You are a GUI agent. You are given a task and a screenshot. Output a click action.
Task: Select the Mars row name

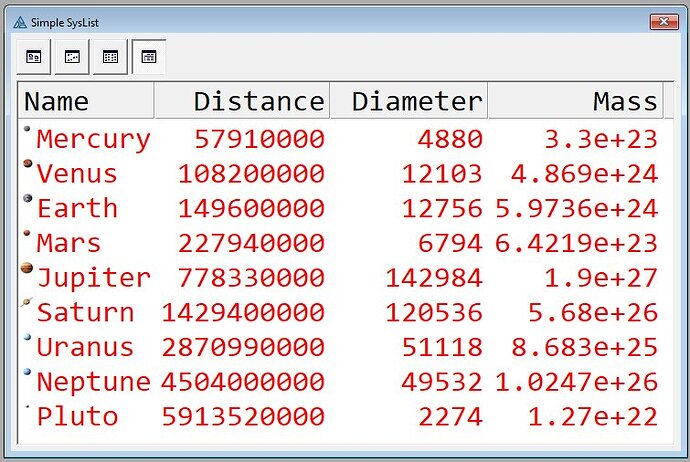(69, 243)
